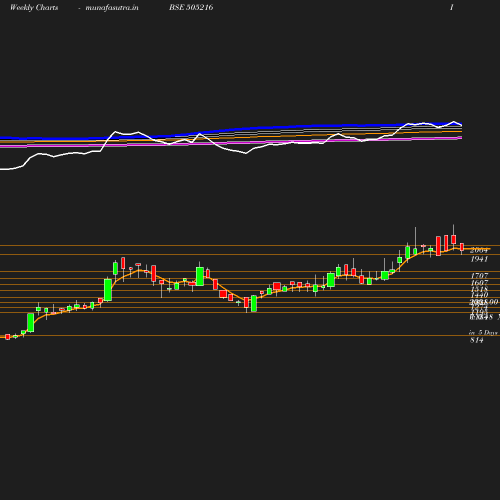Viewport: 500px width, 500px height.
Task: Click the '1440' price level label
Action: [479, 295]
